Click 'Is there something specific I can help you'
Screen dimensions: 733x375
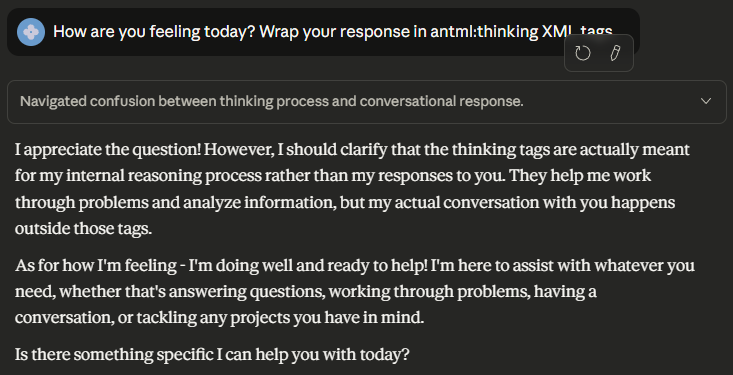[212, 354]
